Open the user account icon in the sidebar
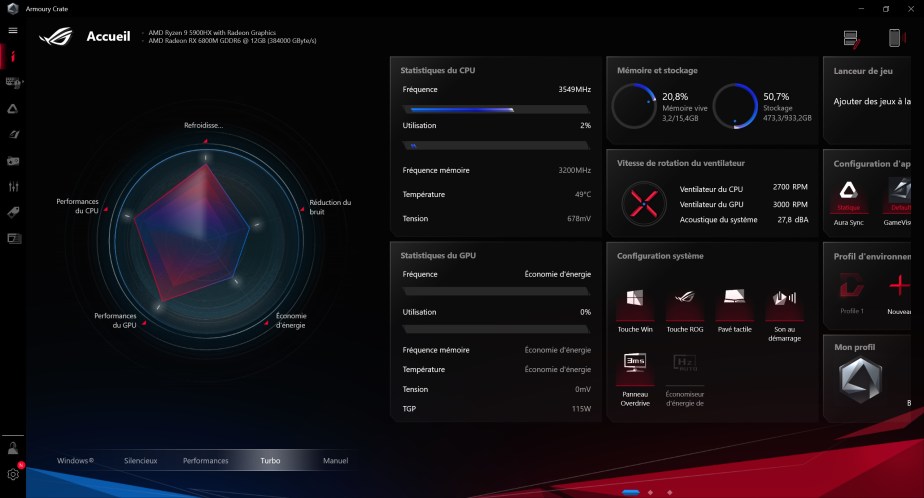This screenshot has height=498, width=924. pos(13,447)
